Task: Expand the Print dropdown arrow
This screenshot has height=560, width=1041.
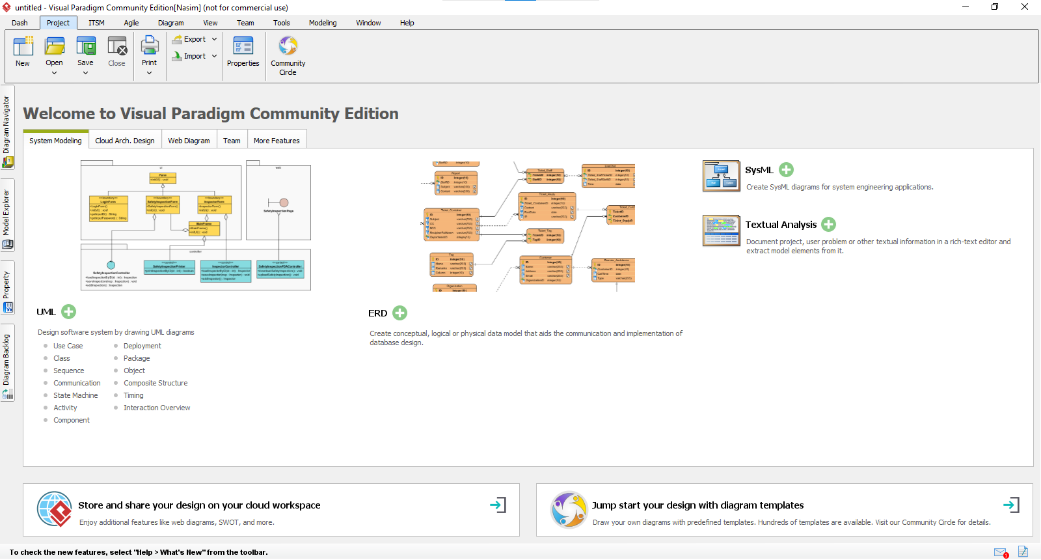Action: click(x=149, y=72)
